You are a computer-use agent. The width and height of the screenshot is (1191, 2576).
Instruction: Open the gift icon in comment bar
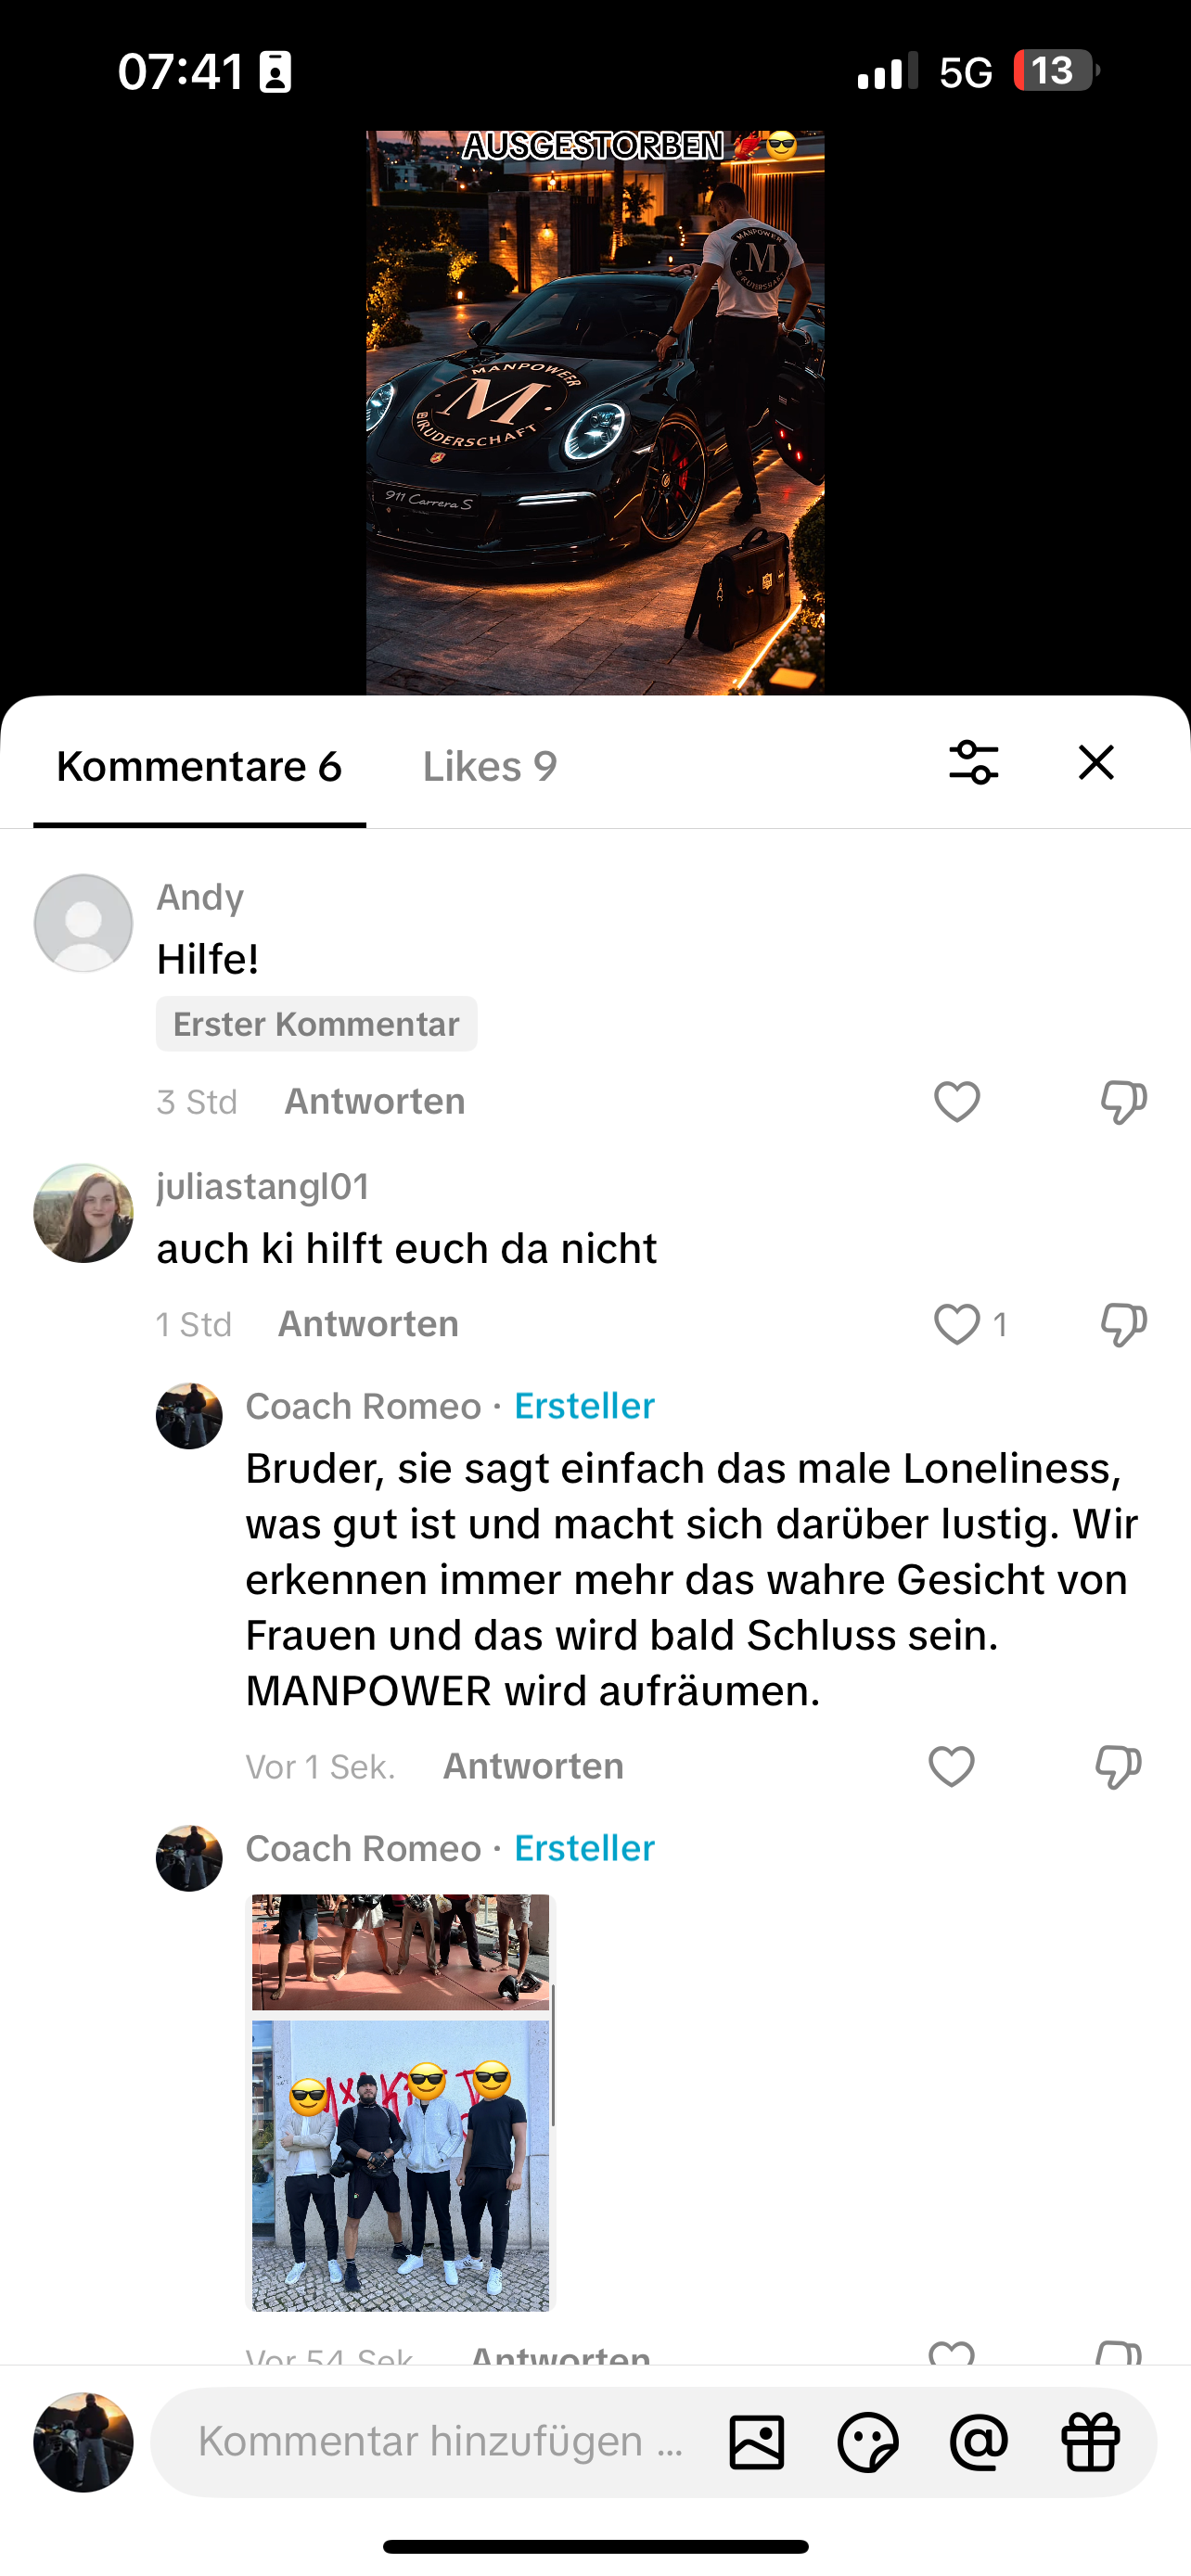[x=1090, y=2442]
